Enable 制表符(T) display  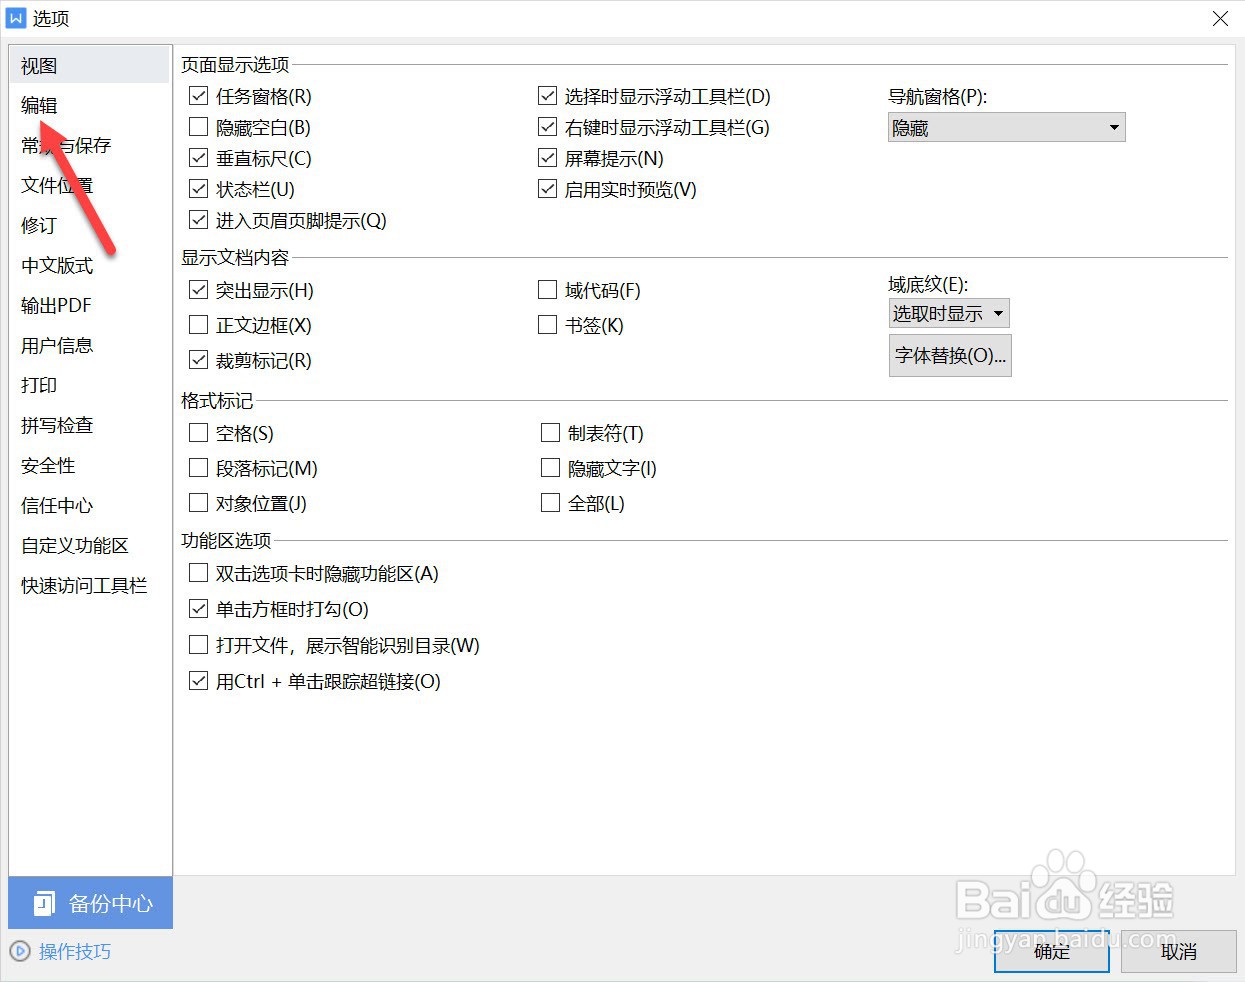(550, 433)
